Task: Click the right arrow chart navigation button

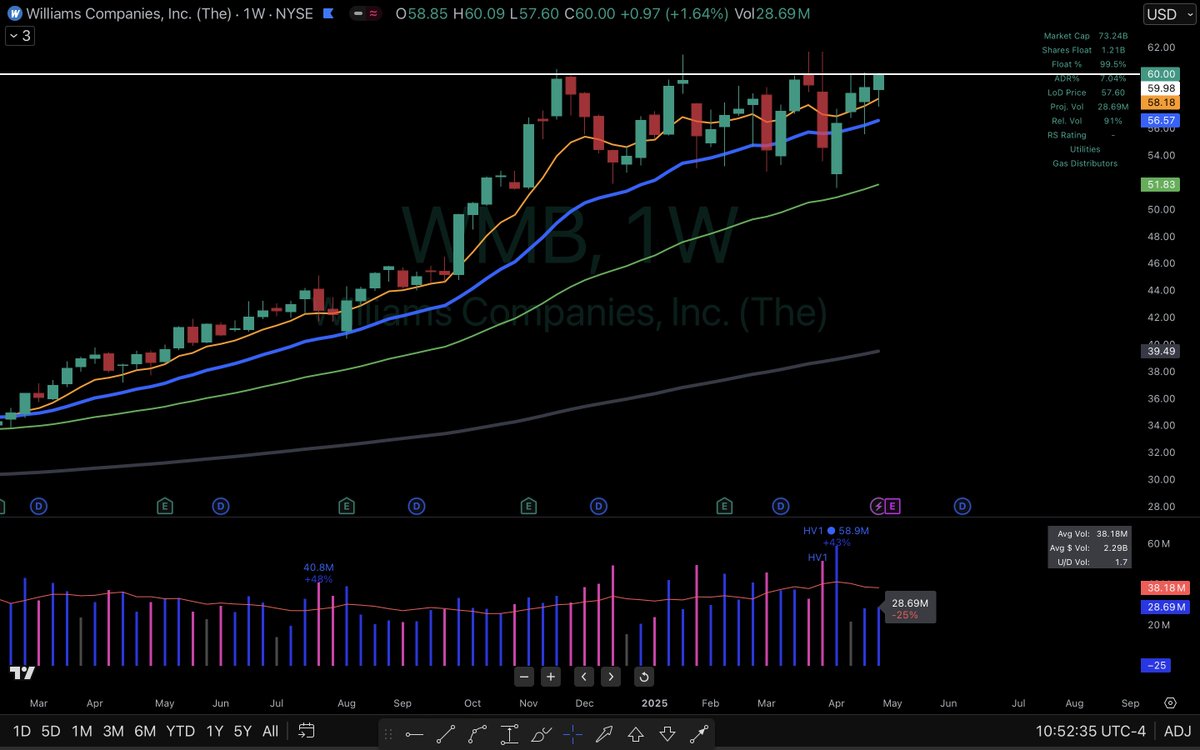Action: point(610,676)
